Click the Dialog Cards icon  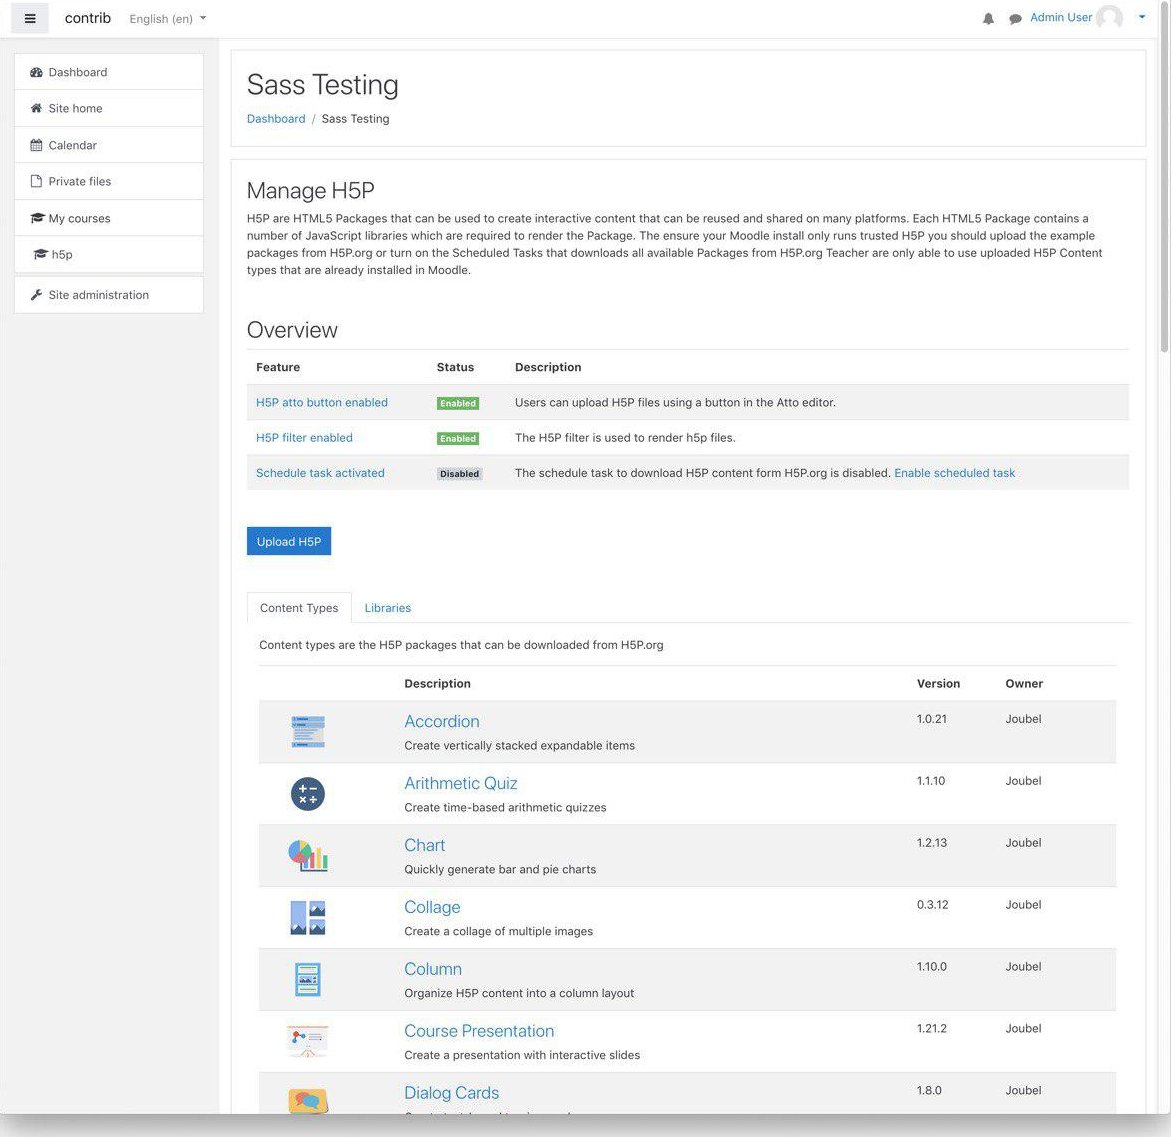coord(308,1100)
